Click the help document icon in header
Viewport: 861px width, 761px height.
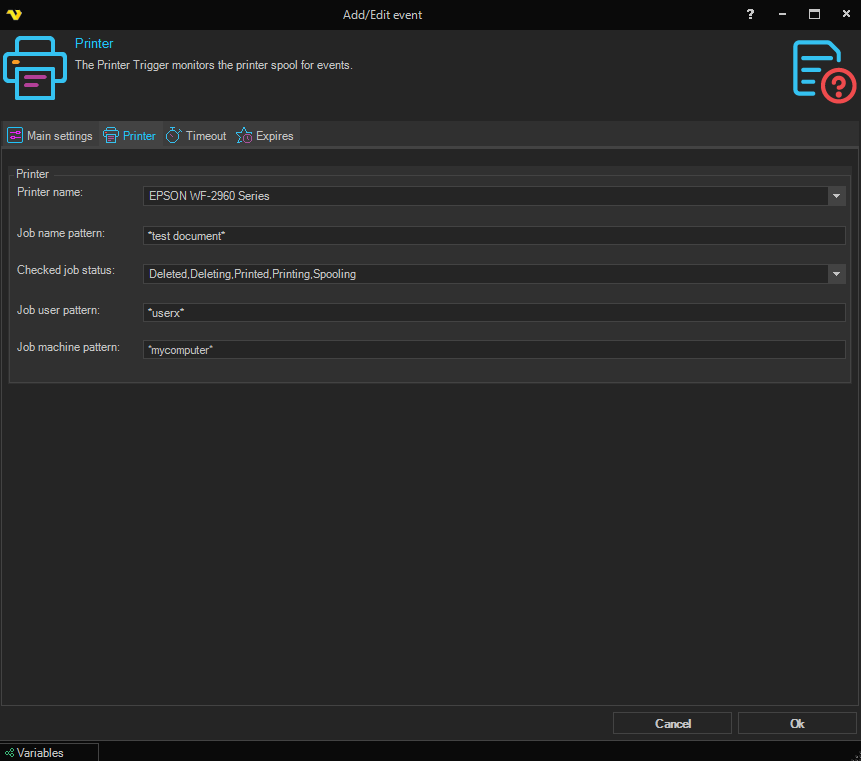click(x=823, y=69)
